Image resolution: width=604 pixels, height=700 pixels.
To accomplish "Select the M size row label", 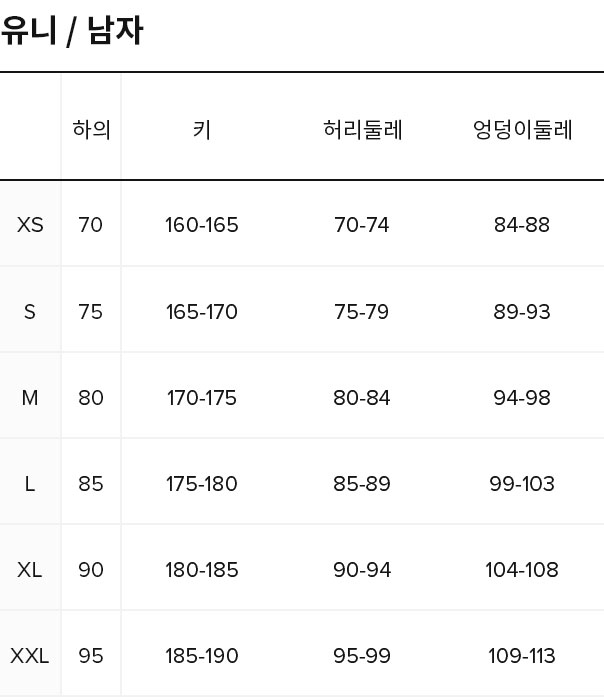I will 30,398.
